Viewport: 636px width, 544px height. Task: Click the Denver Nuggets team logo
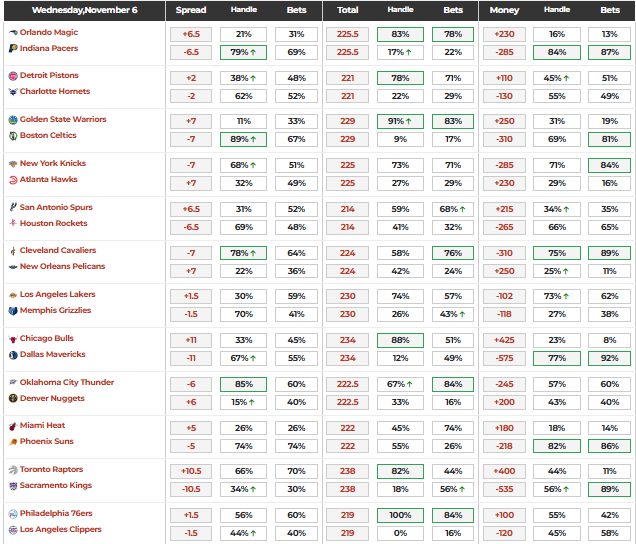tap(13, 398)
